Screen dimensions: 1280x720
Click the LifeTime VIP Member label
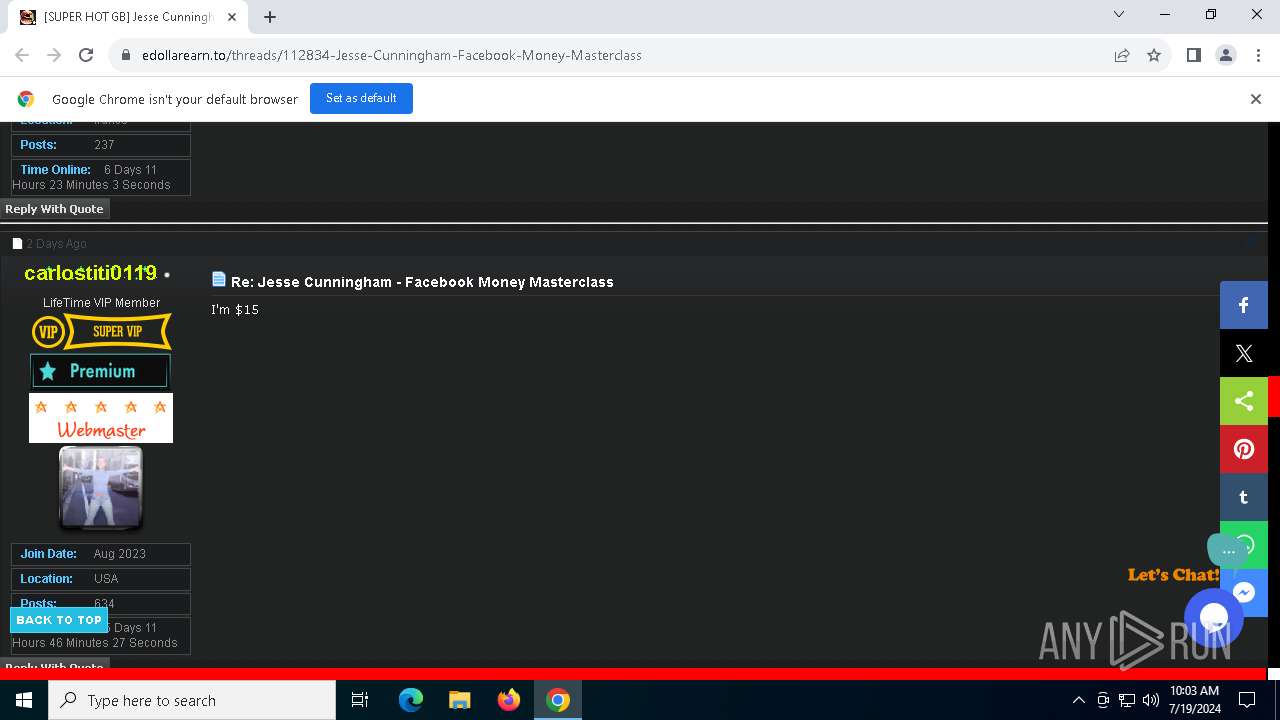click(x=101, y=302)
